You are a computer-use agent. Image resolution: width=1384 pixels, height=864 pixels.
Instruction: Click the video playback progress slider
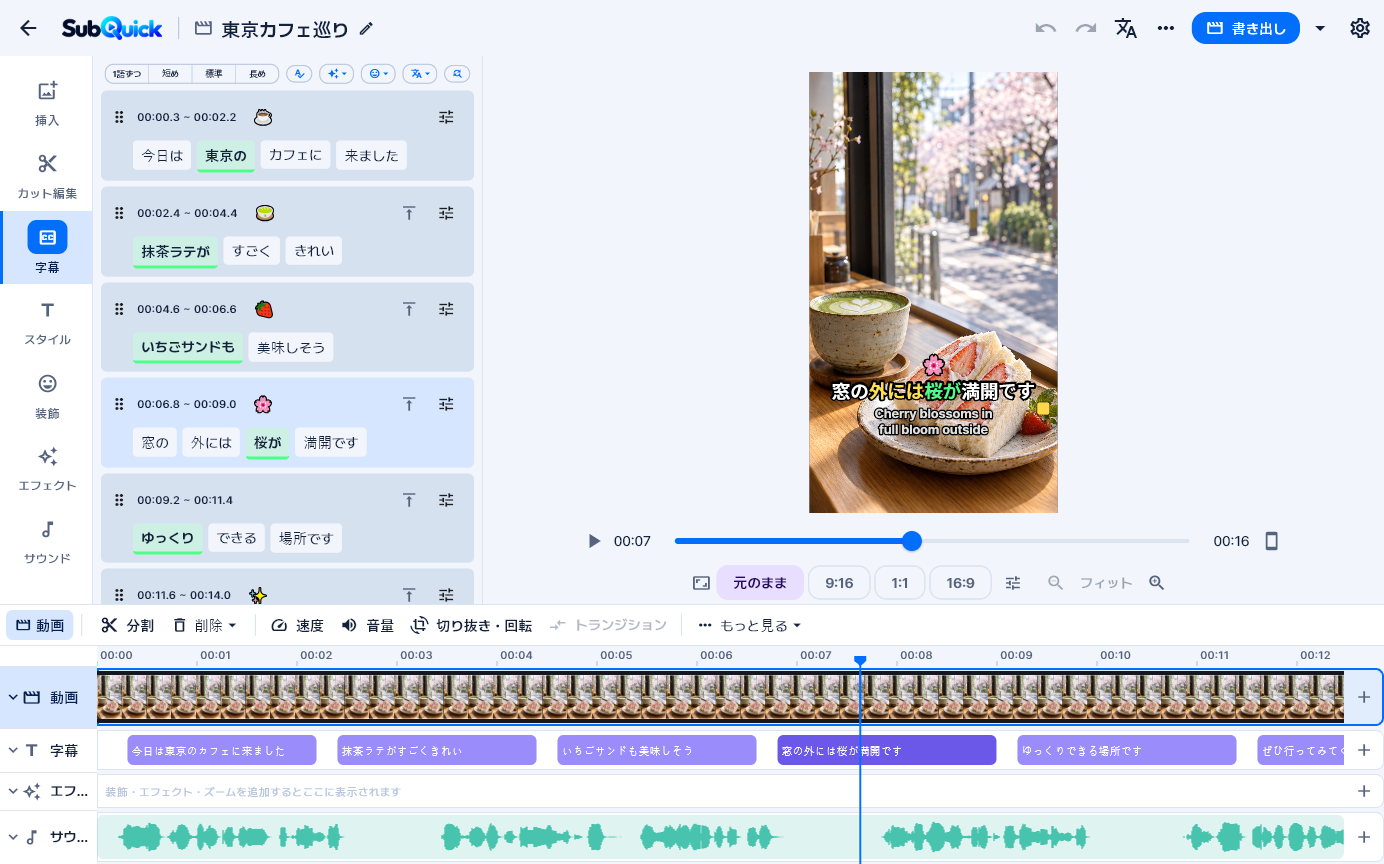click(932, 541)
